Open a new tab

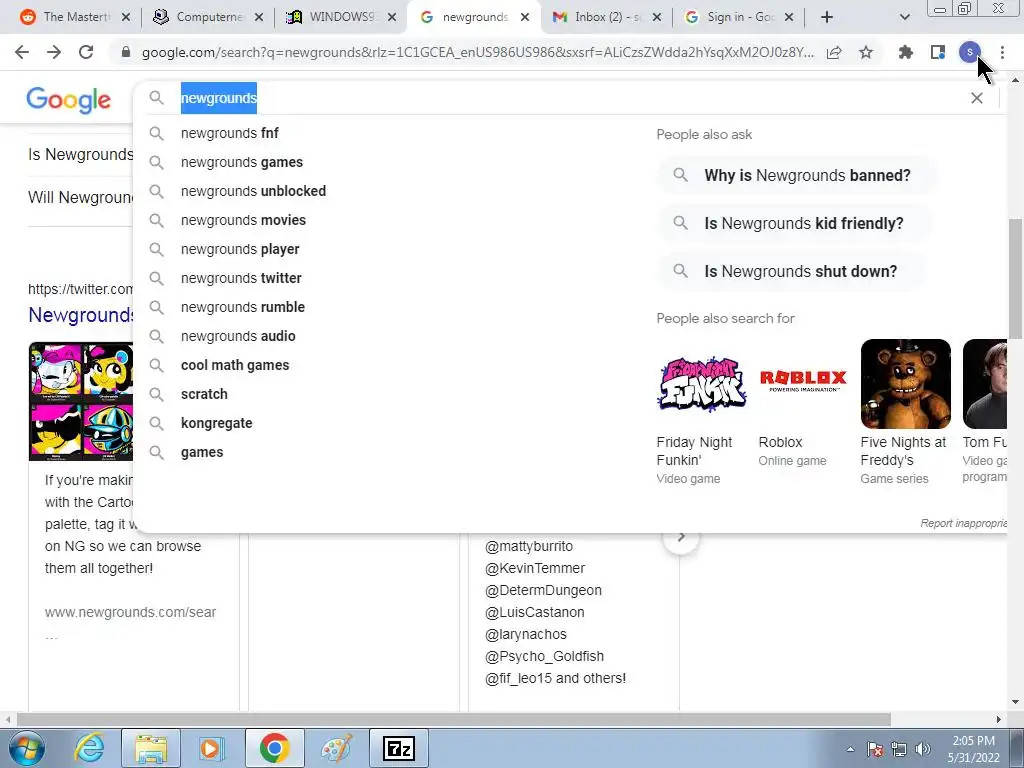pyautogui.click(x=827, y=17)
